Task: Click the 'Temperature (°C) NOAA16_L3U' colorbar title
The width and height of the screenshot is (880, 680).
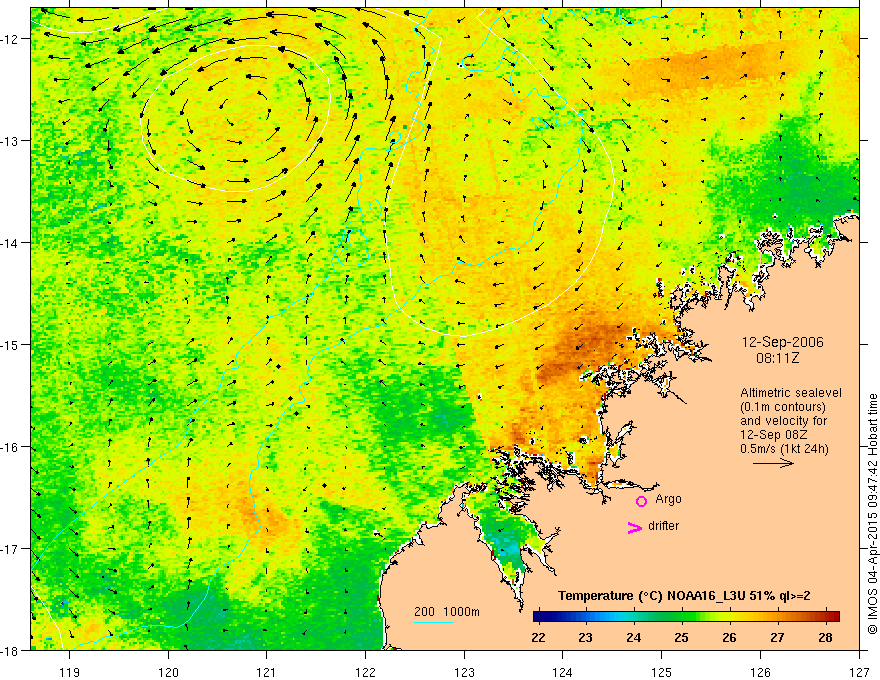Action: coord(651,596)
